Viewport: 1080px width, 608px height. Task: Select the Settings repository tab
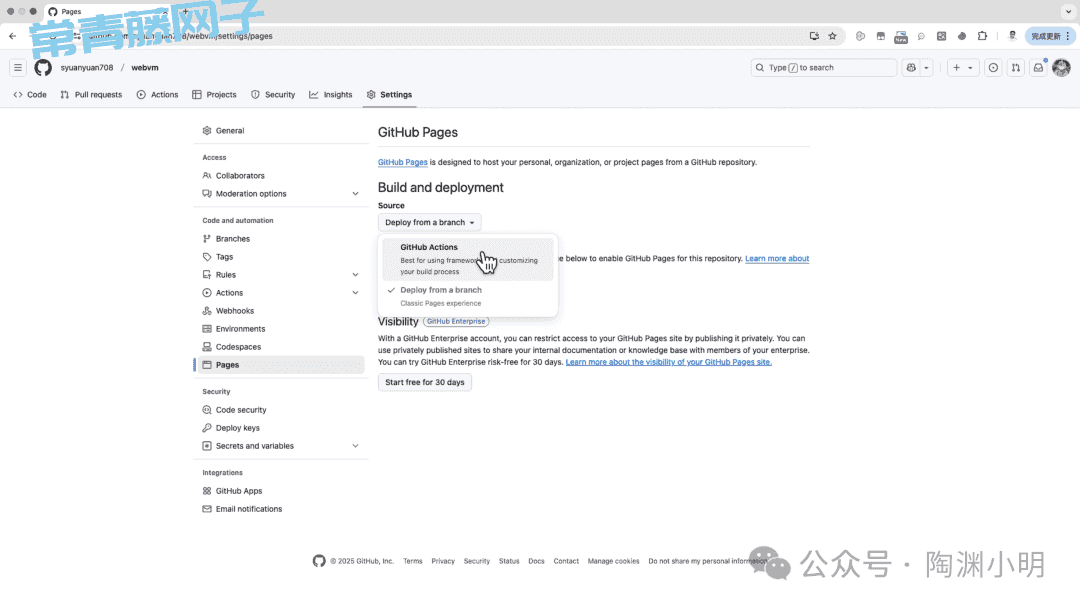click(389, 95)
